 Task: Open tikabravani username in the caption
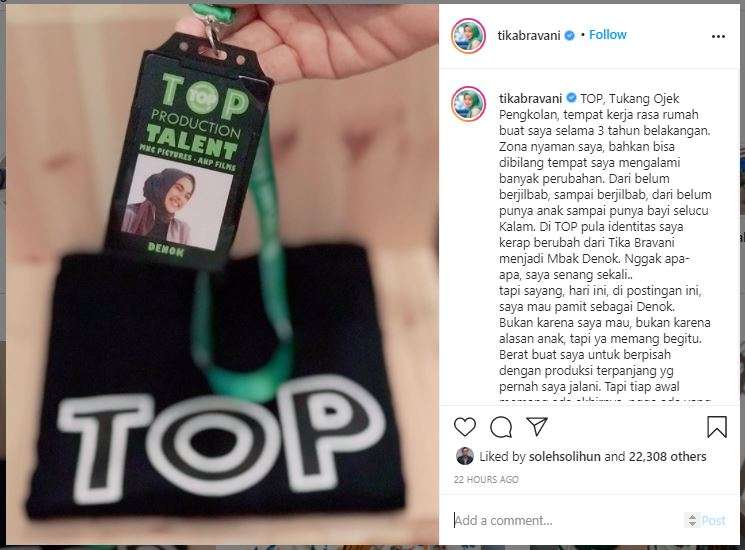pos(530,98)
